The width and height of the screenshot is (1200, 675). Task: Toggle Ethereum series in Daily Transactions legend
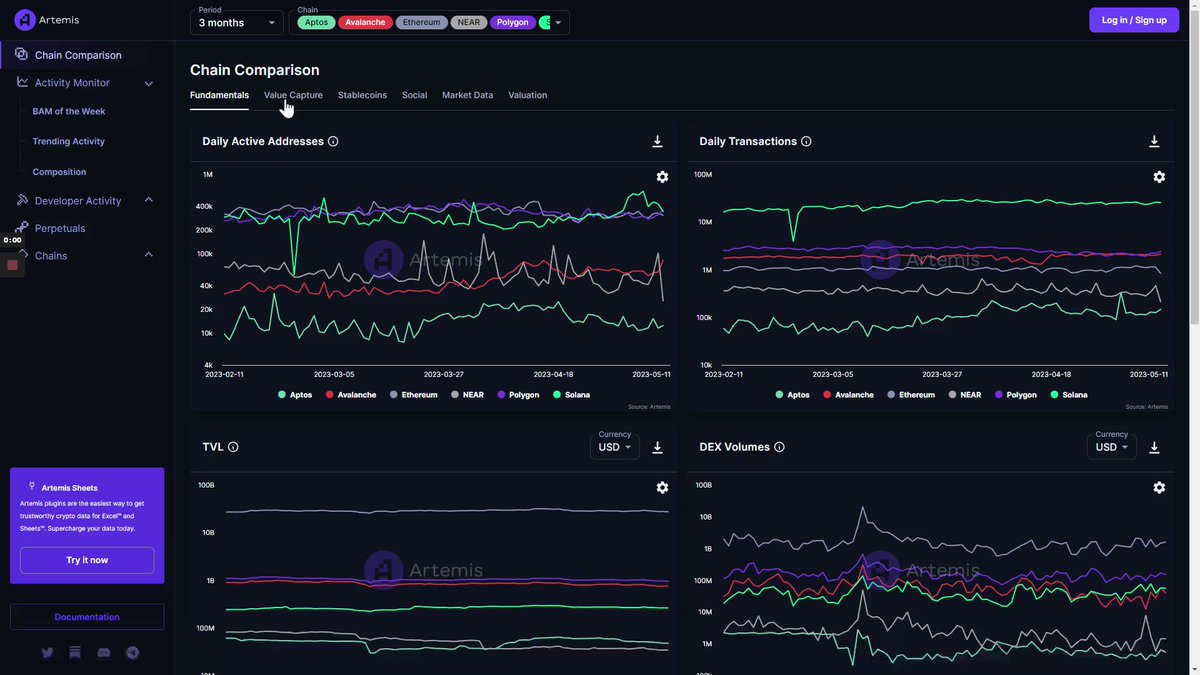(910, 395)
